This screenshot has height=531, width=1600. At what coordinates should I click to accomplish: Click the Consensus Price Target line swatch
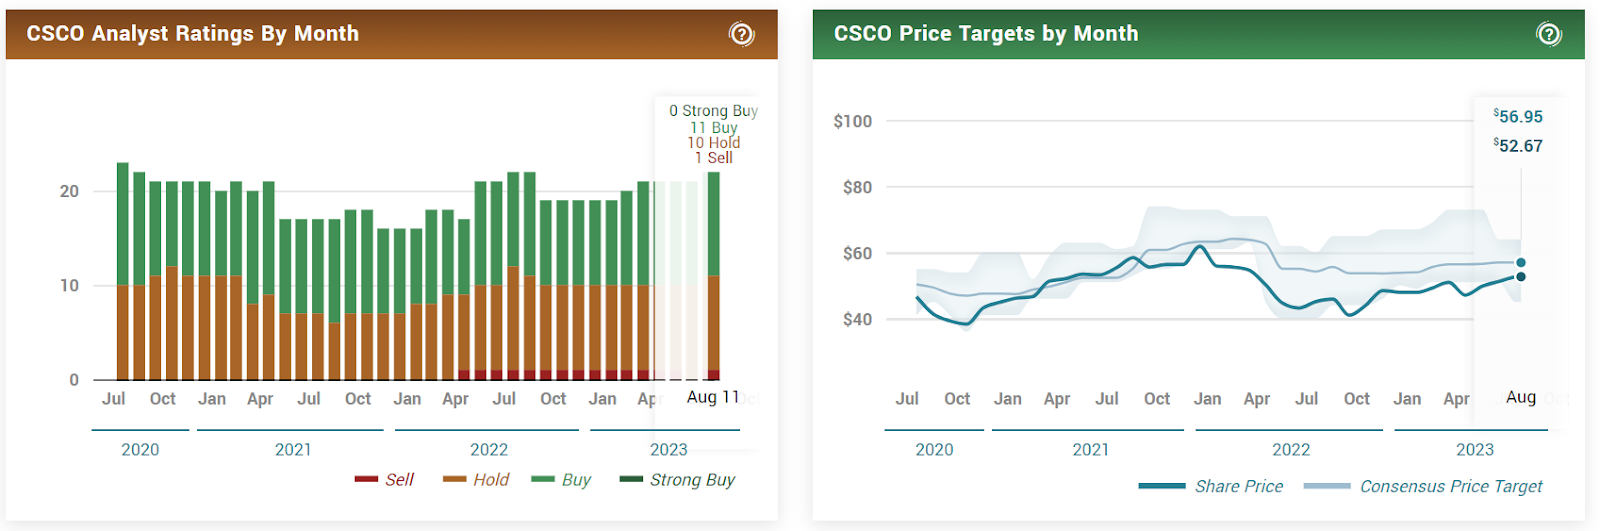(x=1327, y=486)
